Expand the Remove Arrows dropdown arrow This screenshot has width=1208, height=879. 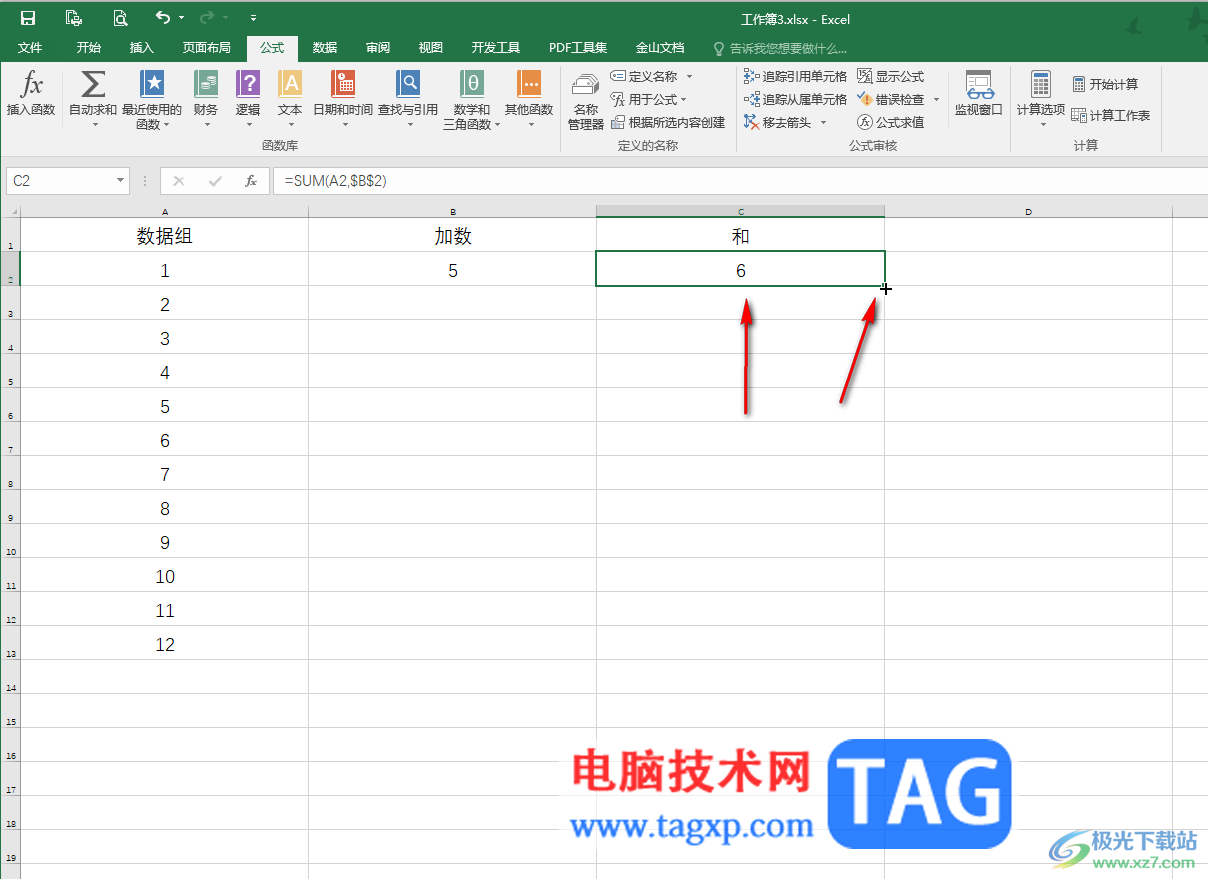[823, 122]
